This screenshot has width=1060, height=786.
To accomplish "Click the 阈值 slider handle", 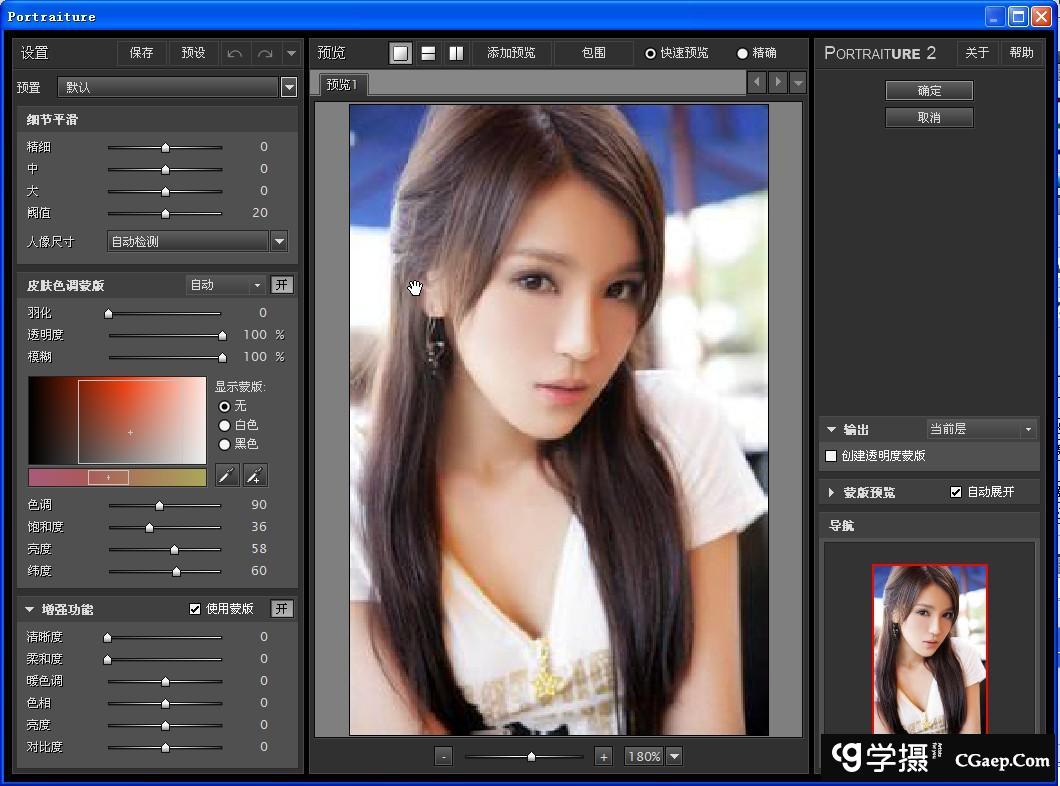I will [166, 213].
